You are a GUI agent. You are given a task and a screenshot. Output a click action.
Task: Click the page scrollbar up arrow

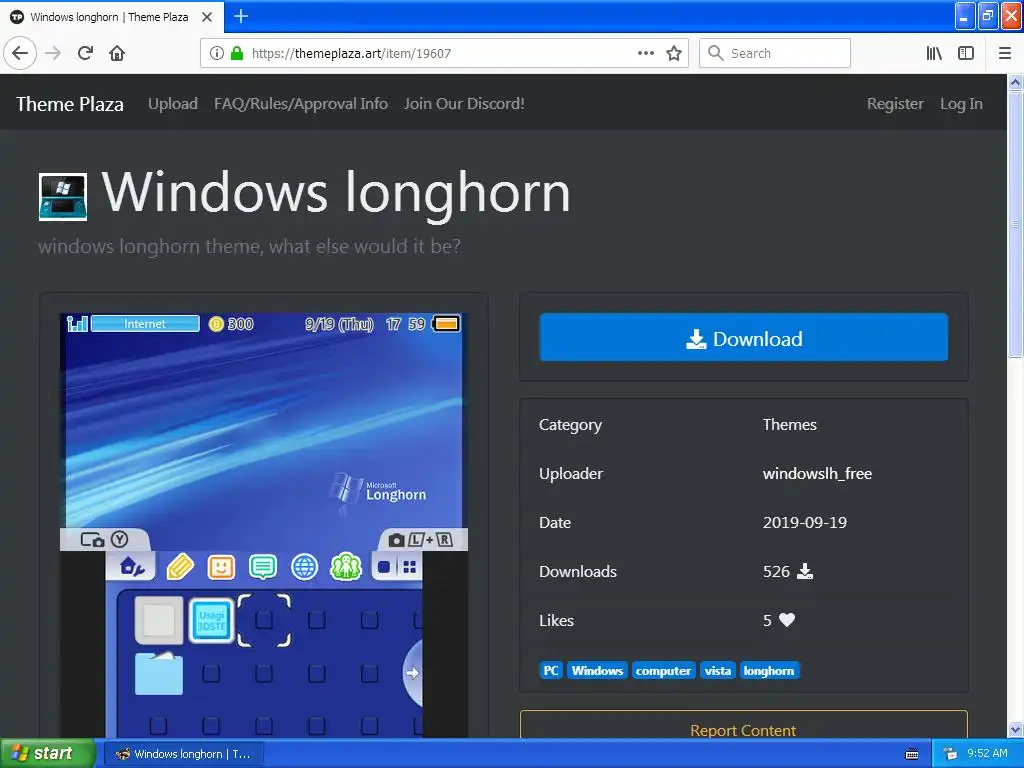1016,82
